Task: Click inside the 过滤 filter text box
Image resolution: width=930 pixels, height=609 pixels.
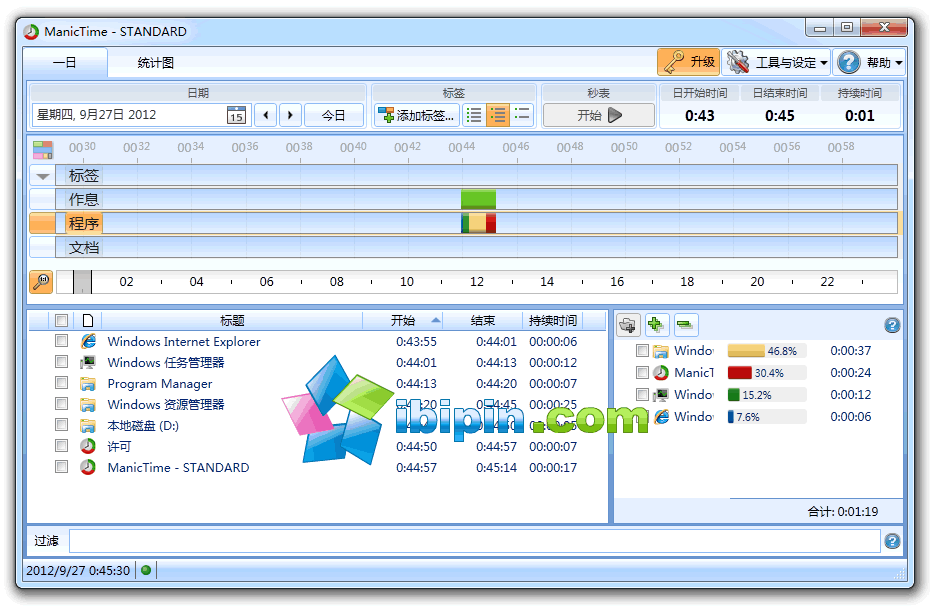Action: click(x=474, y=541)
